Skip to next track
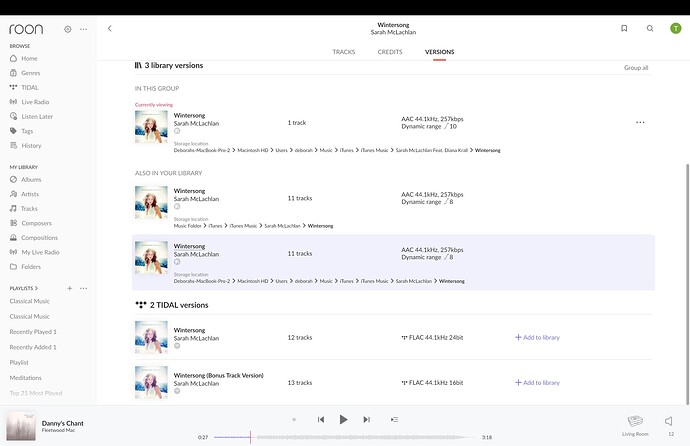The image size is (690, 446). (367, 420)
